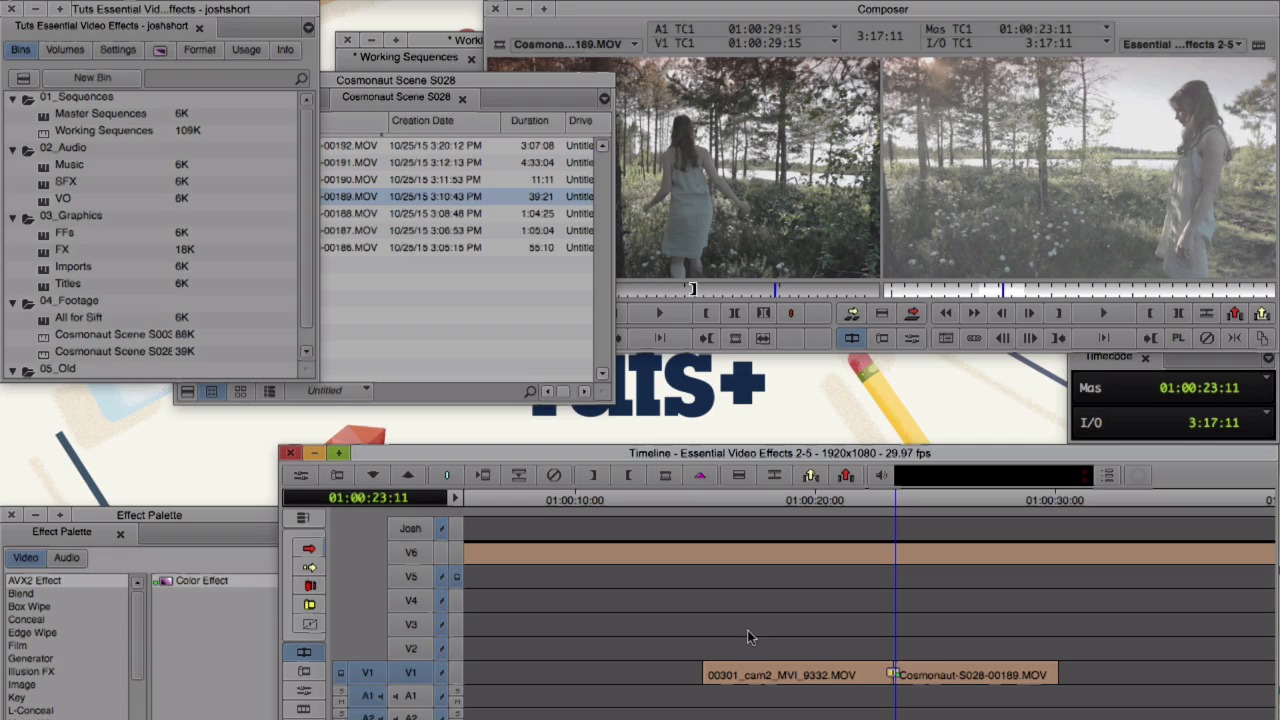Select the 00190.MOV clip row in bin
Image resolution: width=1280 pixels, height=720 pixels.
pos(458,180)
